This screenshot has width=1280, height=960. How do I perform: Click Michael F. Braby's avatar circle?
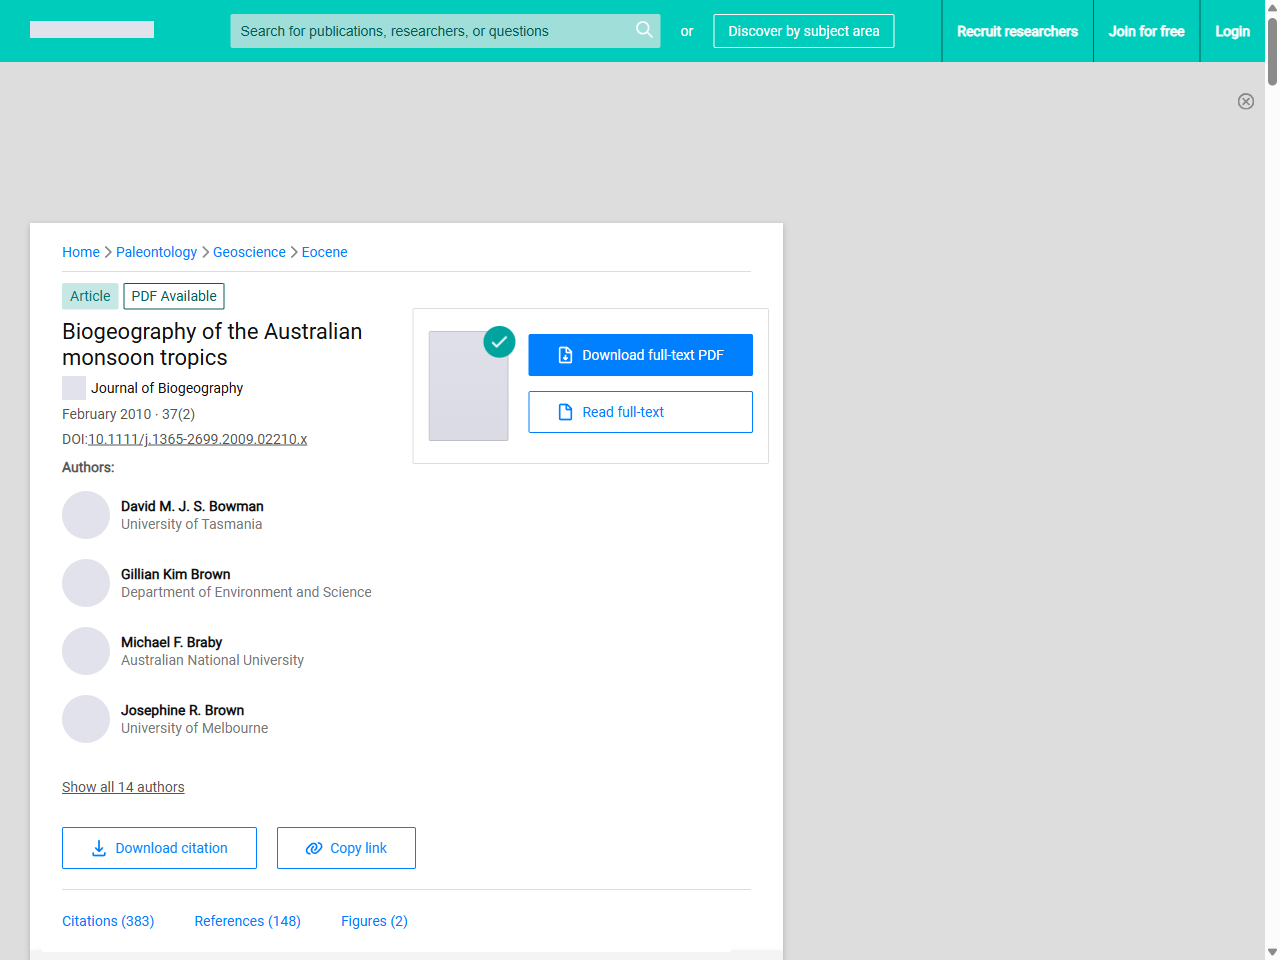tap(85, 650)
